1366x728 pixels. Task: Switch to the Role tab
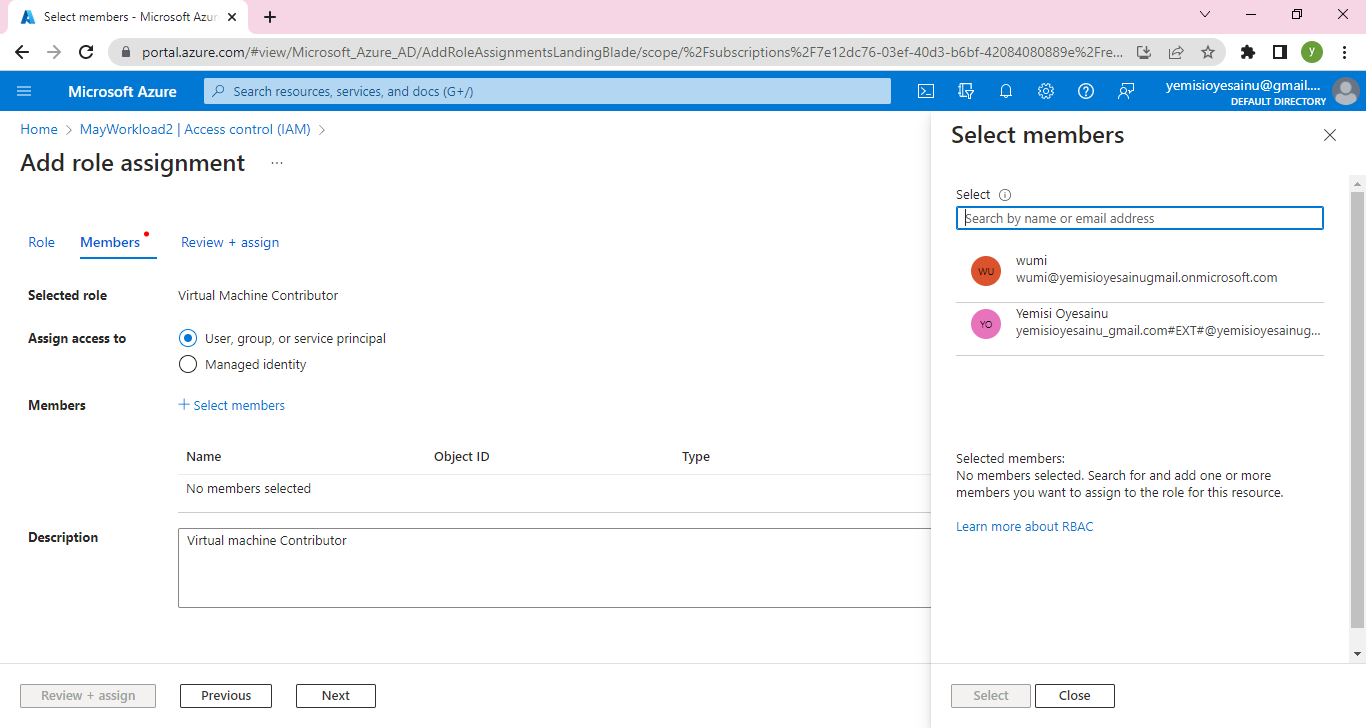(42, 242)
